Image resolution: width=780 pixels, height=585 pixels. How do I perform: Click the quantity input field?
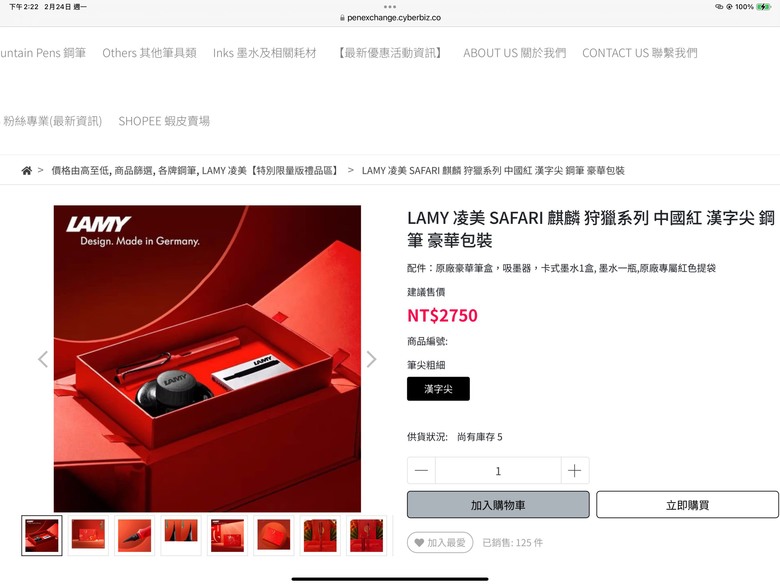(498, 471)
